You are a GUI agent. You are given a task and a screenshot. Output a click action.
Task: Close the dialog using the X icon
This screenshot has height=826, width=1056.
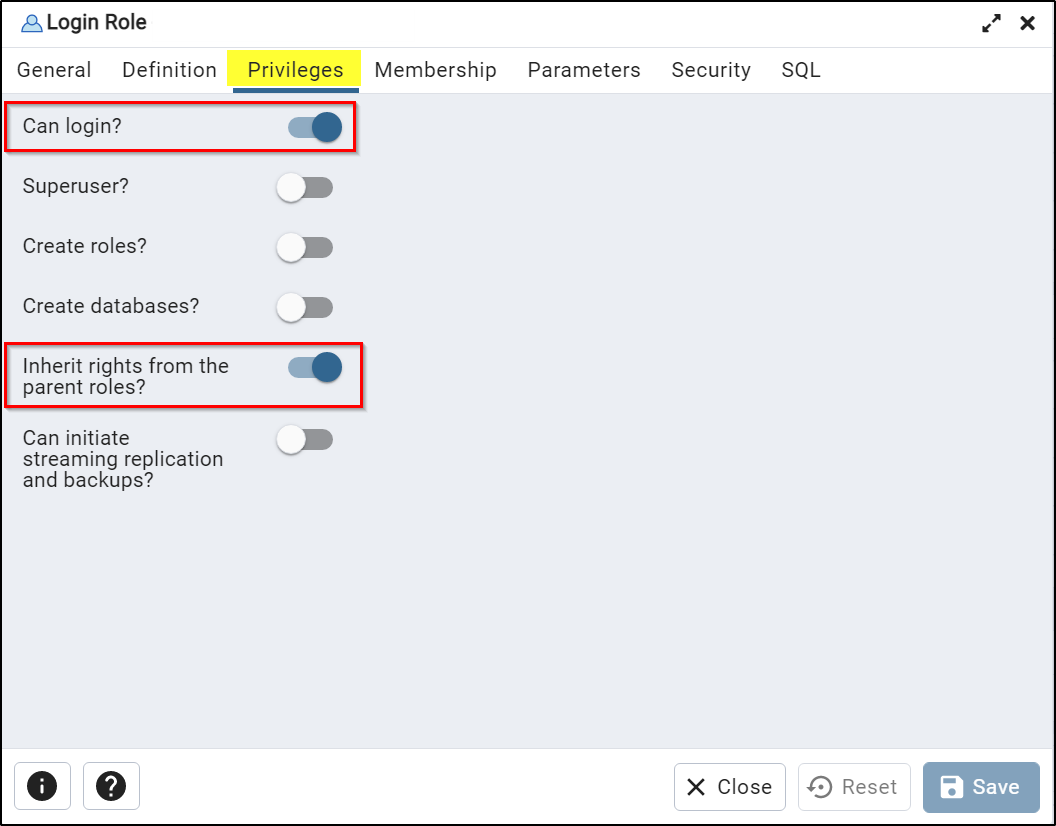tap(1028, 24)
